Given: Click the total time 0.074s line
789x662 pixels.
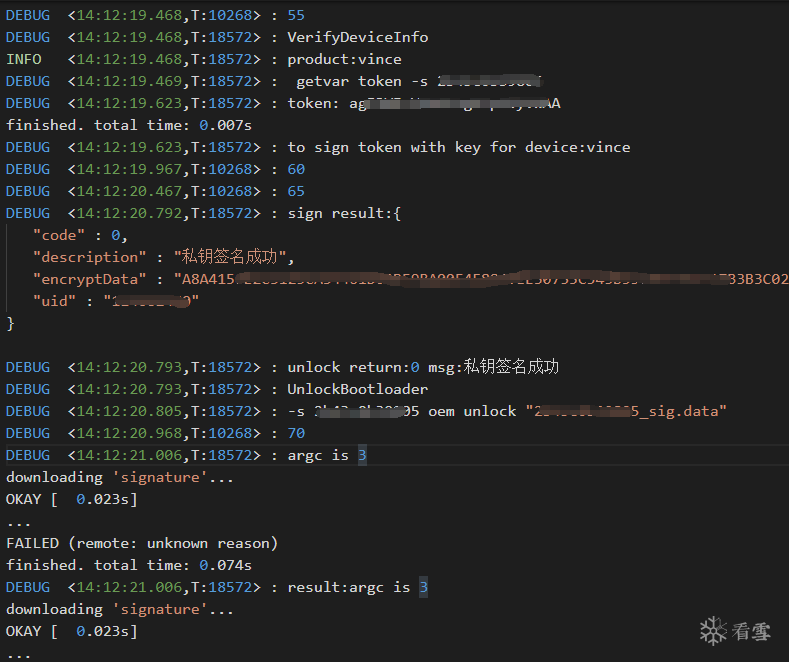Looking at the screenshot, I should (x=128, y=565).
